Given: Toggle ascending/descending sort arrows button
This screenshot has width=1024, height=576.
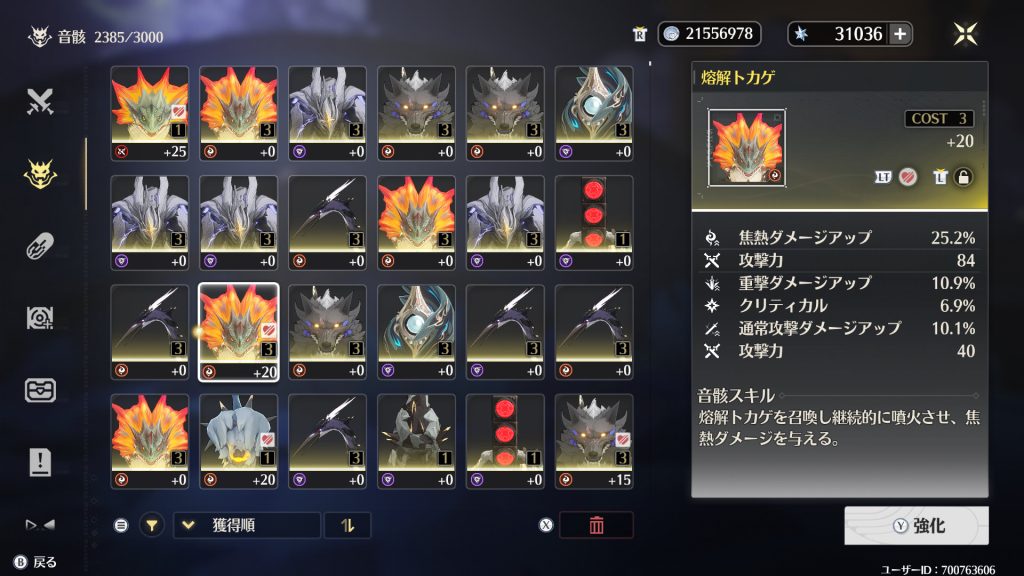Looking at the screenshot, I should tap(347, 525).
